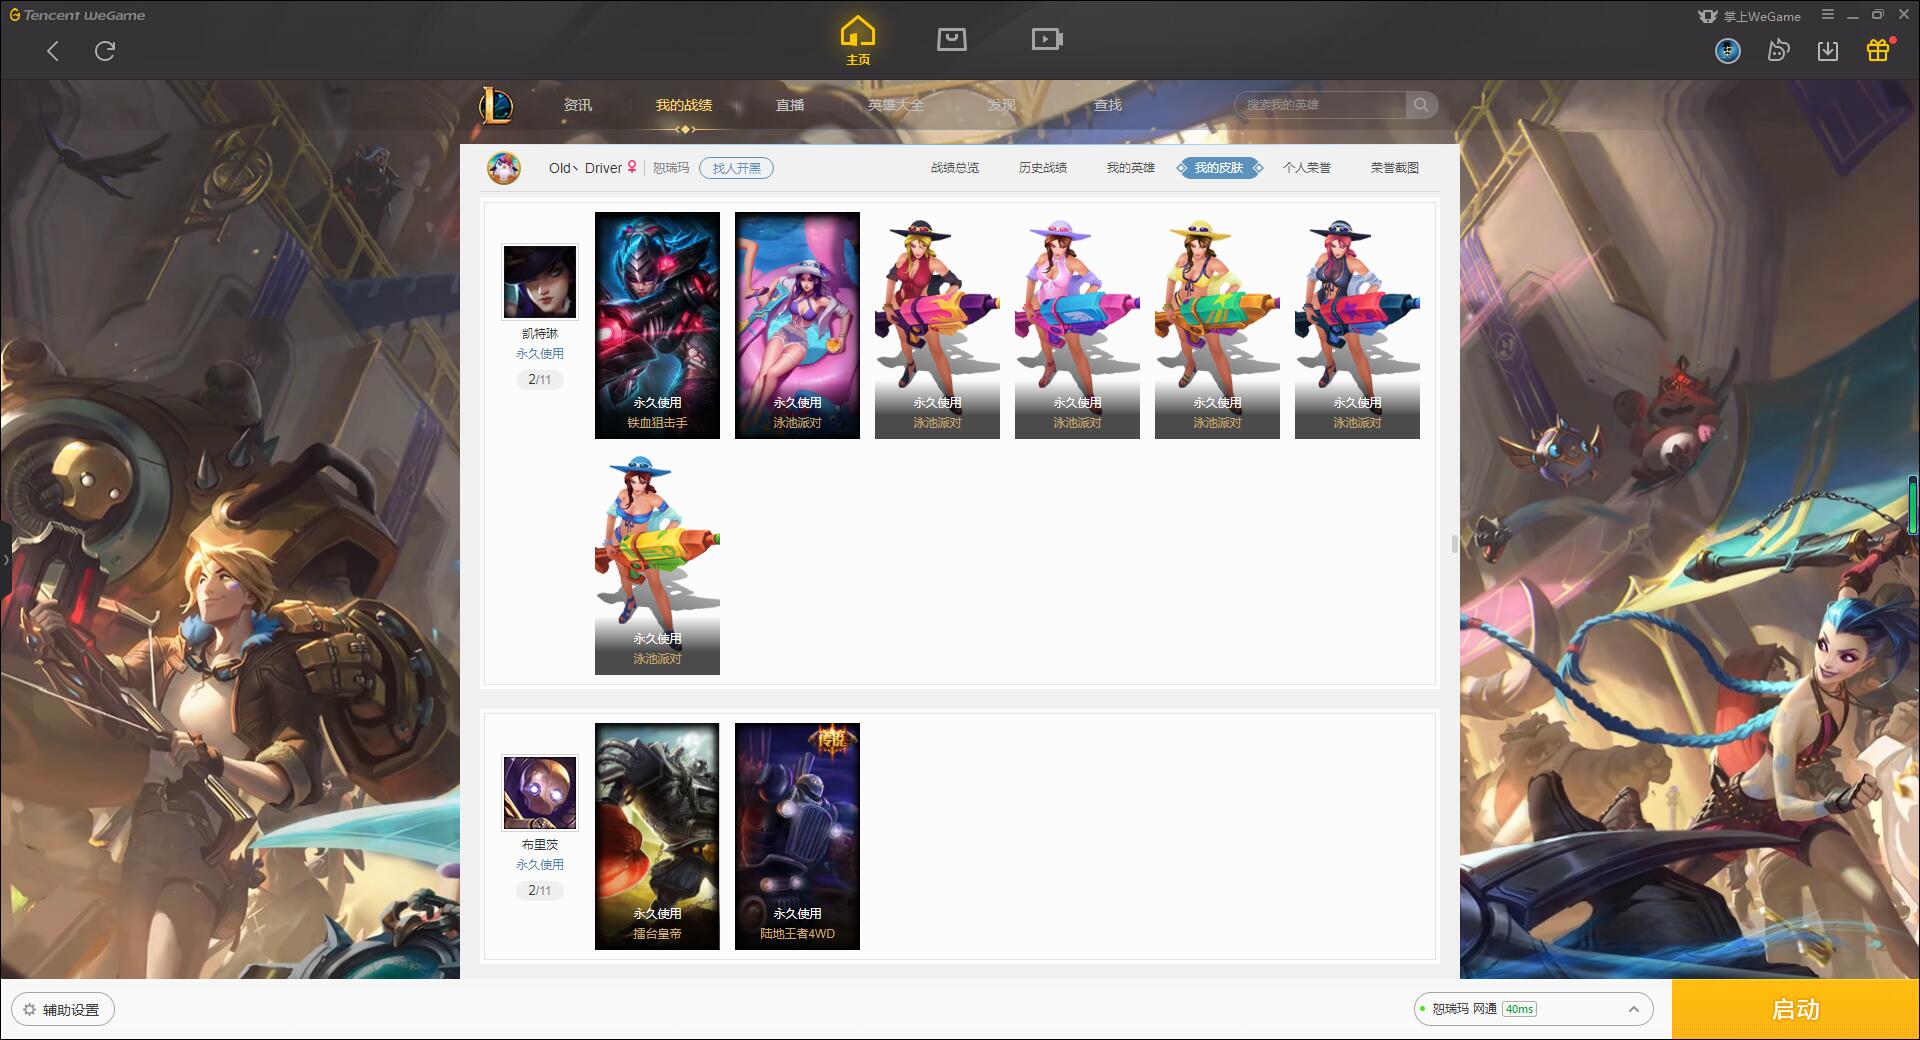Viewport: 1920px width, 1040px height.
Task: Open the gift box icon with red dot
Action: (x=1878, y=49)
